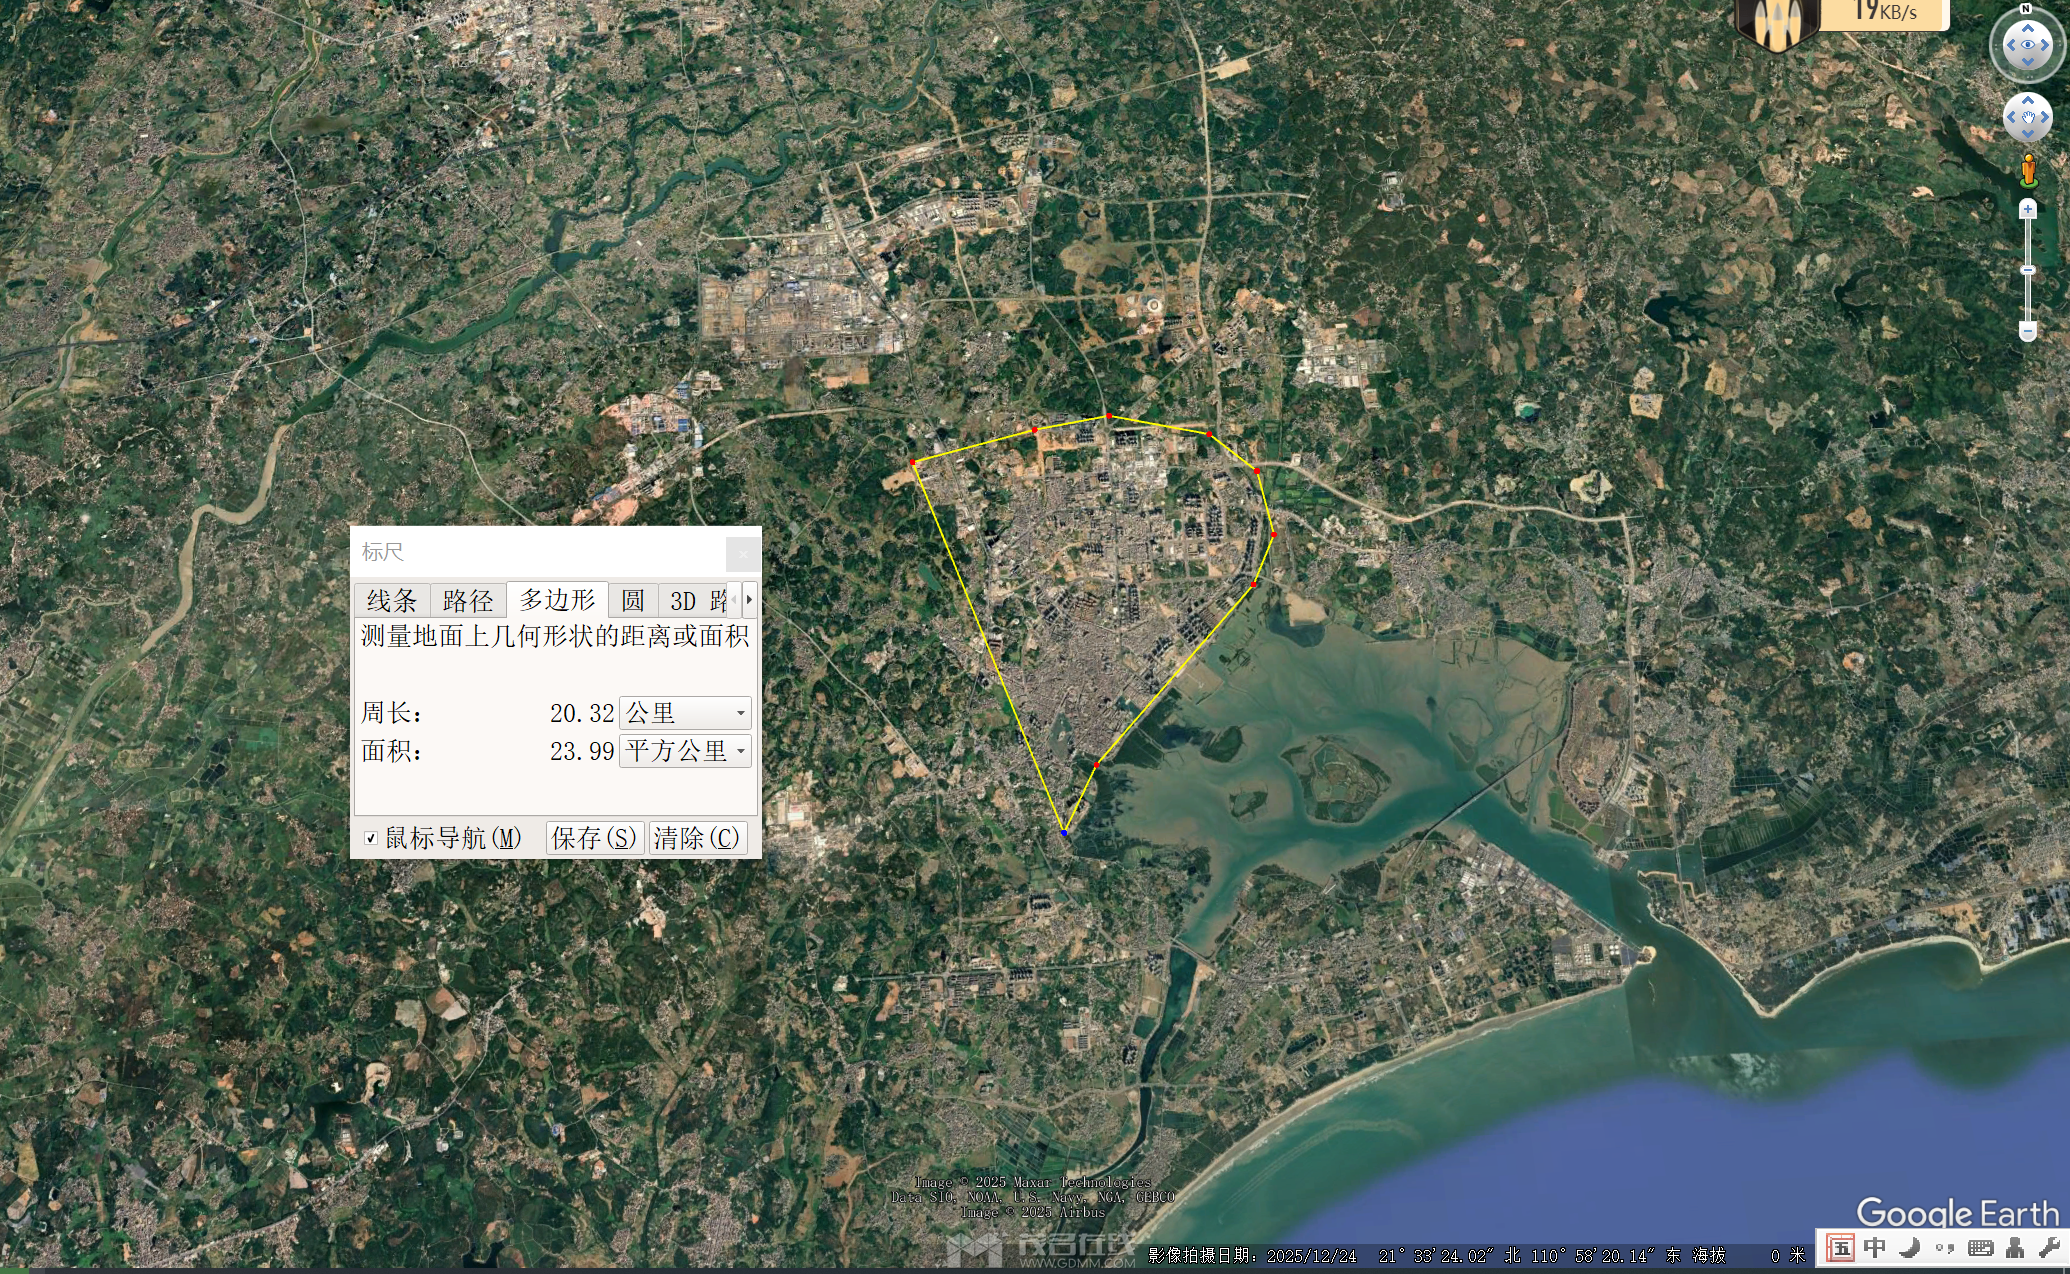Click the look joystick eye icon
Viewport: 2070px width, 1274px height.
[x=2027, y=45]
